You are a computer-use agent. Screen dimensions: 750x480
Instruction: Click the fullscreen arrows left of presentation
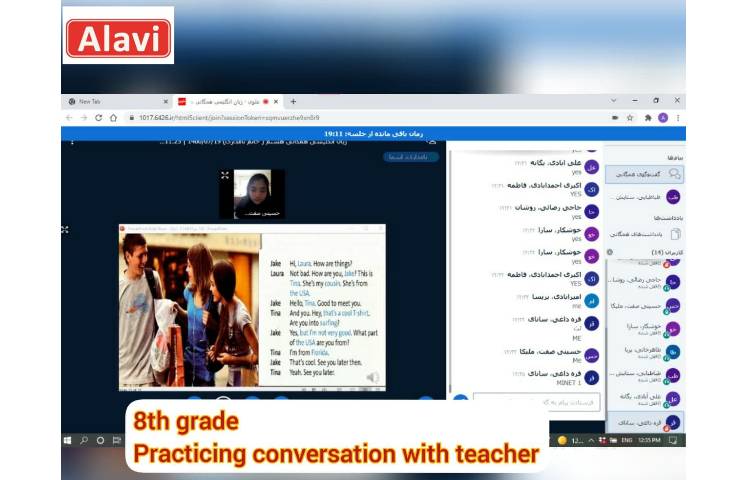66,229
